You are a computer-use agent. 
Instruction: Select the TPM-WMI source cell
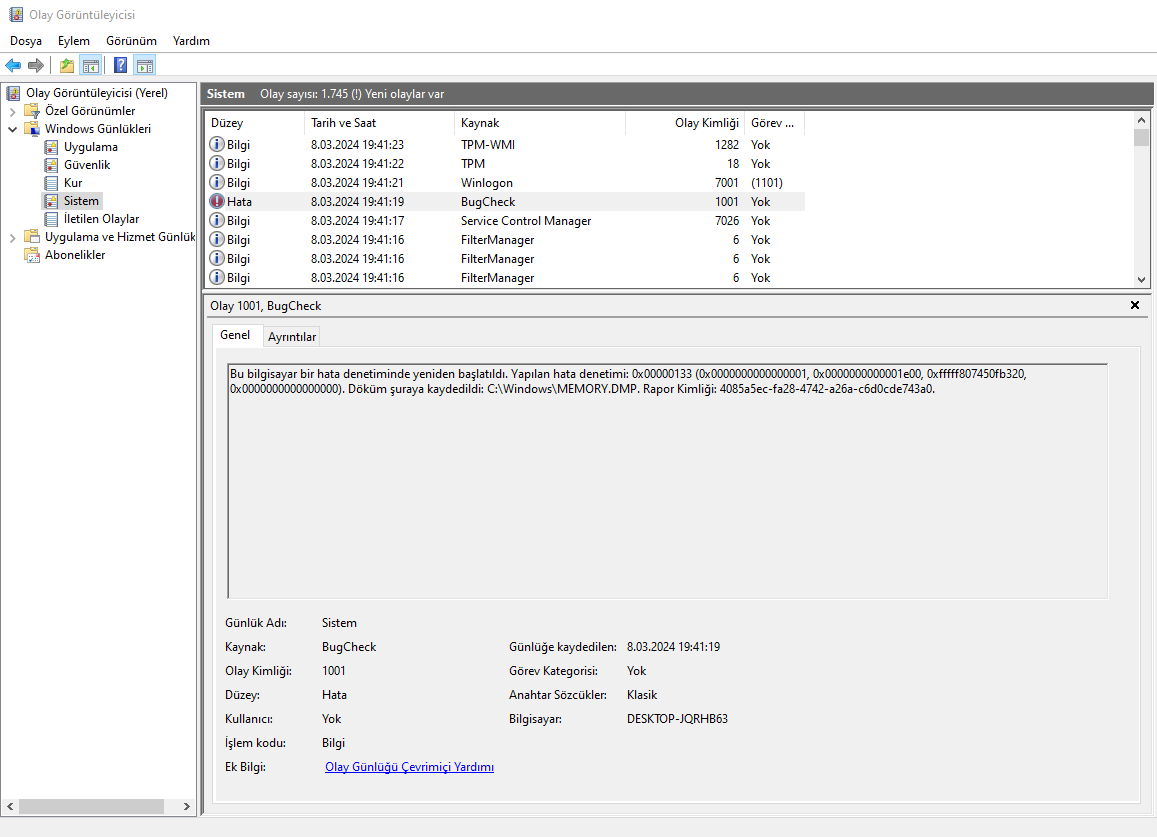coord(488,145)
